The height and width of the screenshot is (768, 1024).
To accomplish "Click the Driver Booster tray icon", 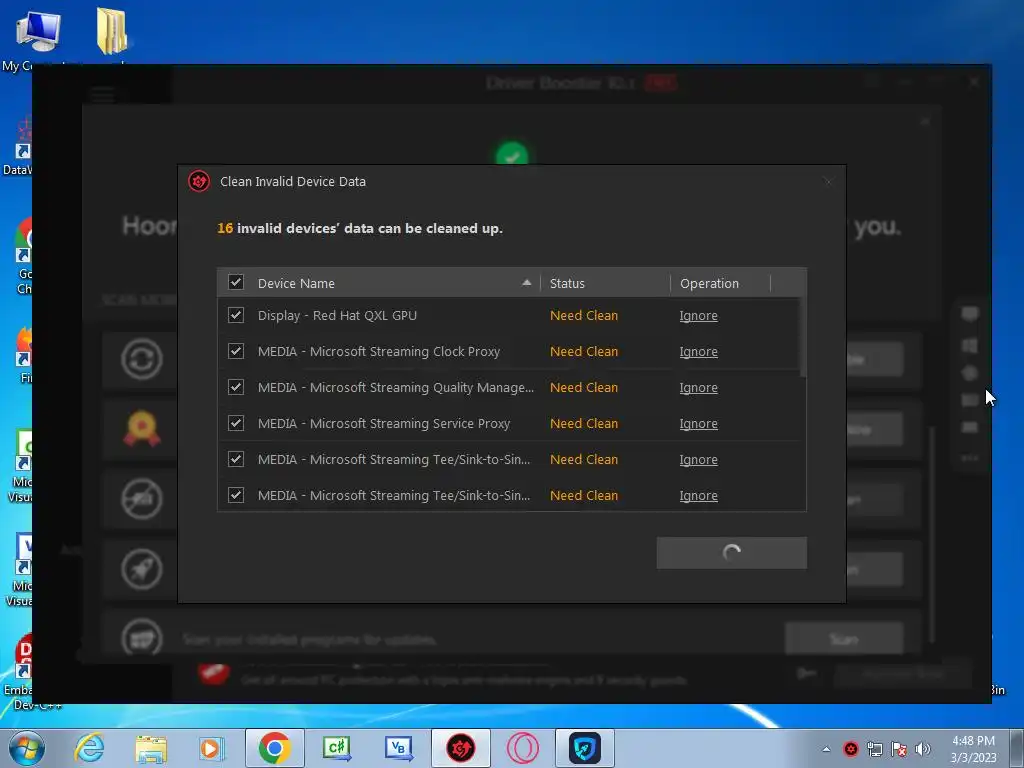I will click(850, 749).
